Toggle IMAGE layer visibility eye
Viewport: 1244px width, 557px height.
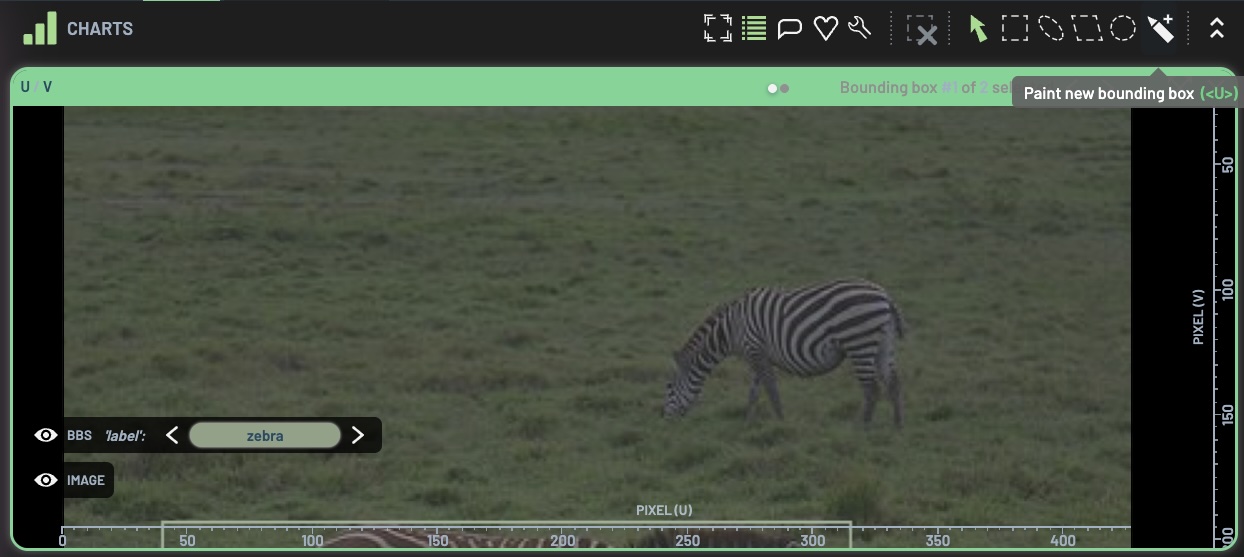pyautogui.click(x=45, y=480)
